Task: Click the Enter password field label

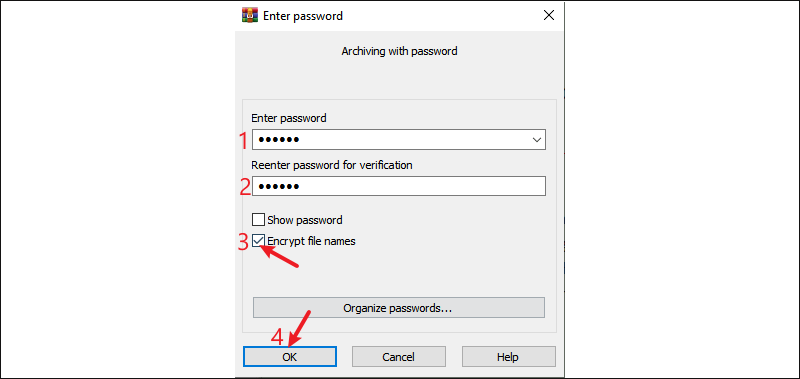Action: (289, 118)
